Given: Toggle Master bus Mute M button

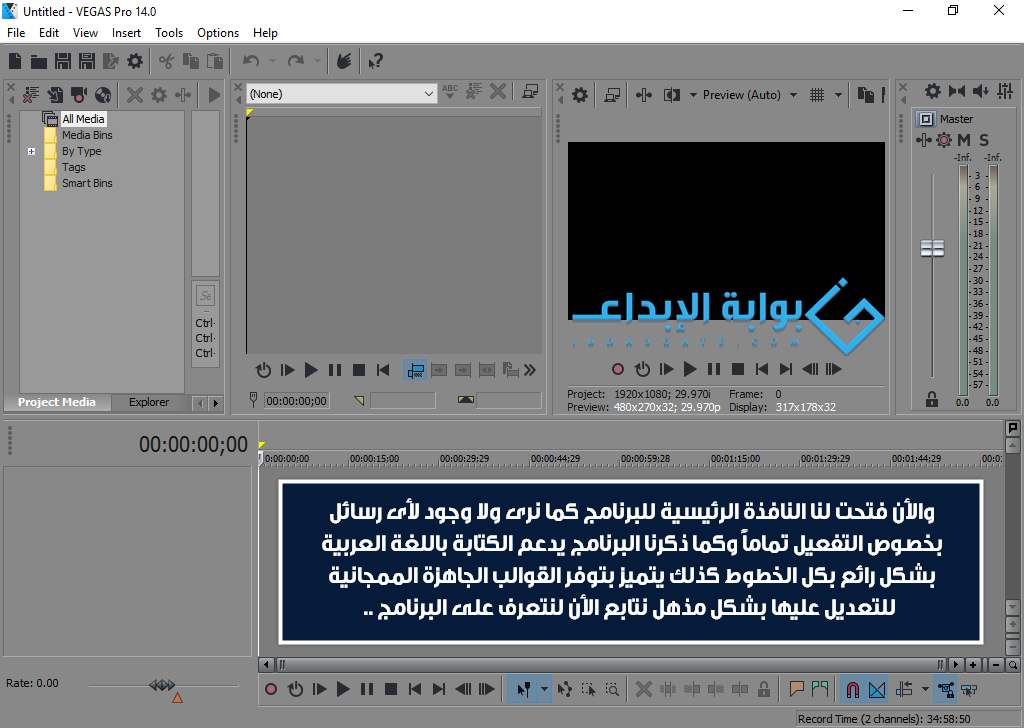Looking at the screenshot, I should [964, 140].
